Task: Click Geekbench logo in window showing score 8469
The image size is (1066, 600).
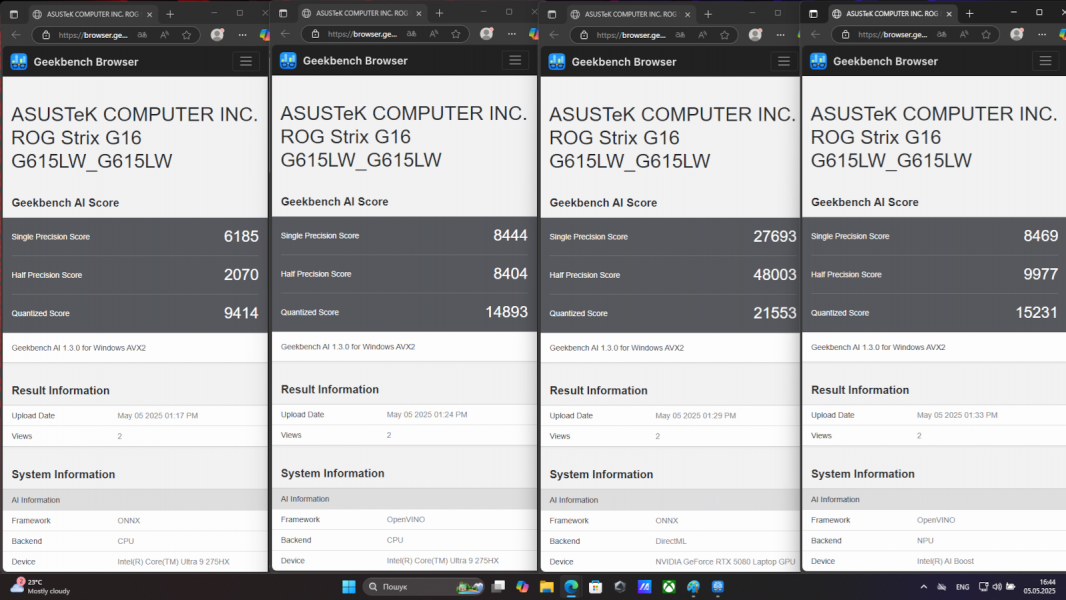Action: [x=819, y=61]
